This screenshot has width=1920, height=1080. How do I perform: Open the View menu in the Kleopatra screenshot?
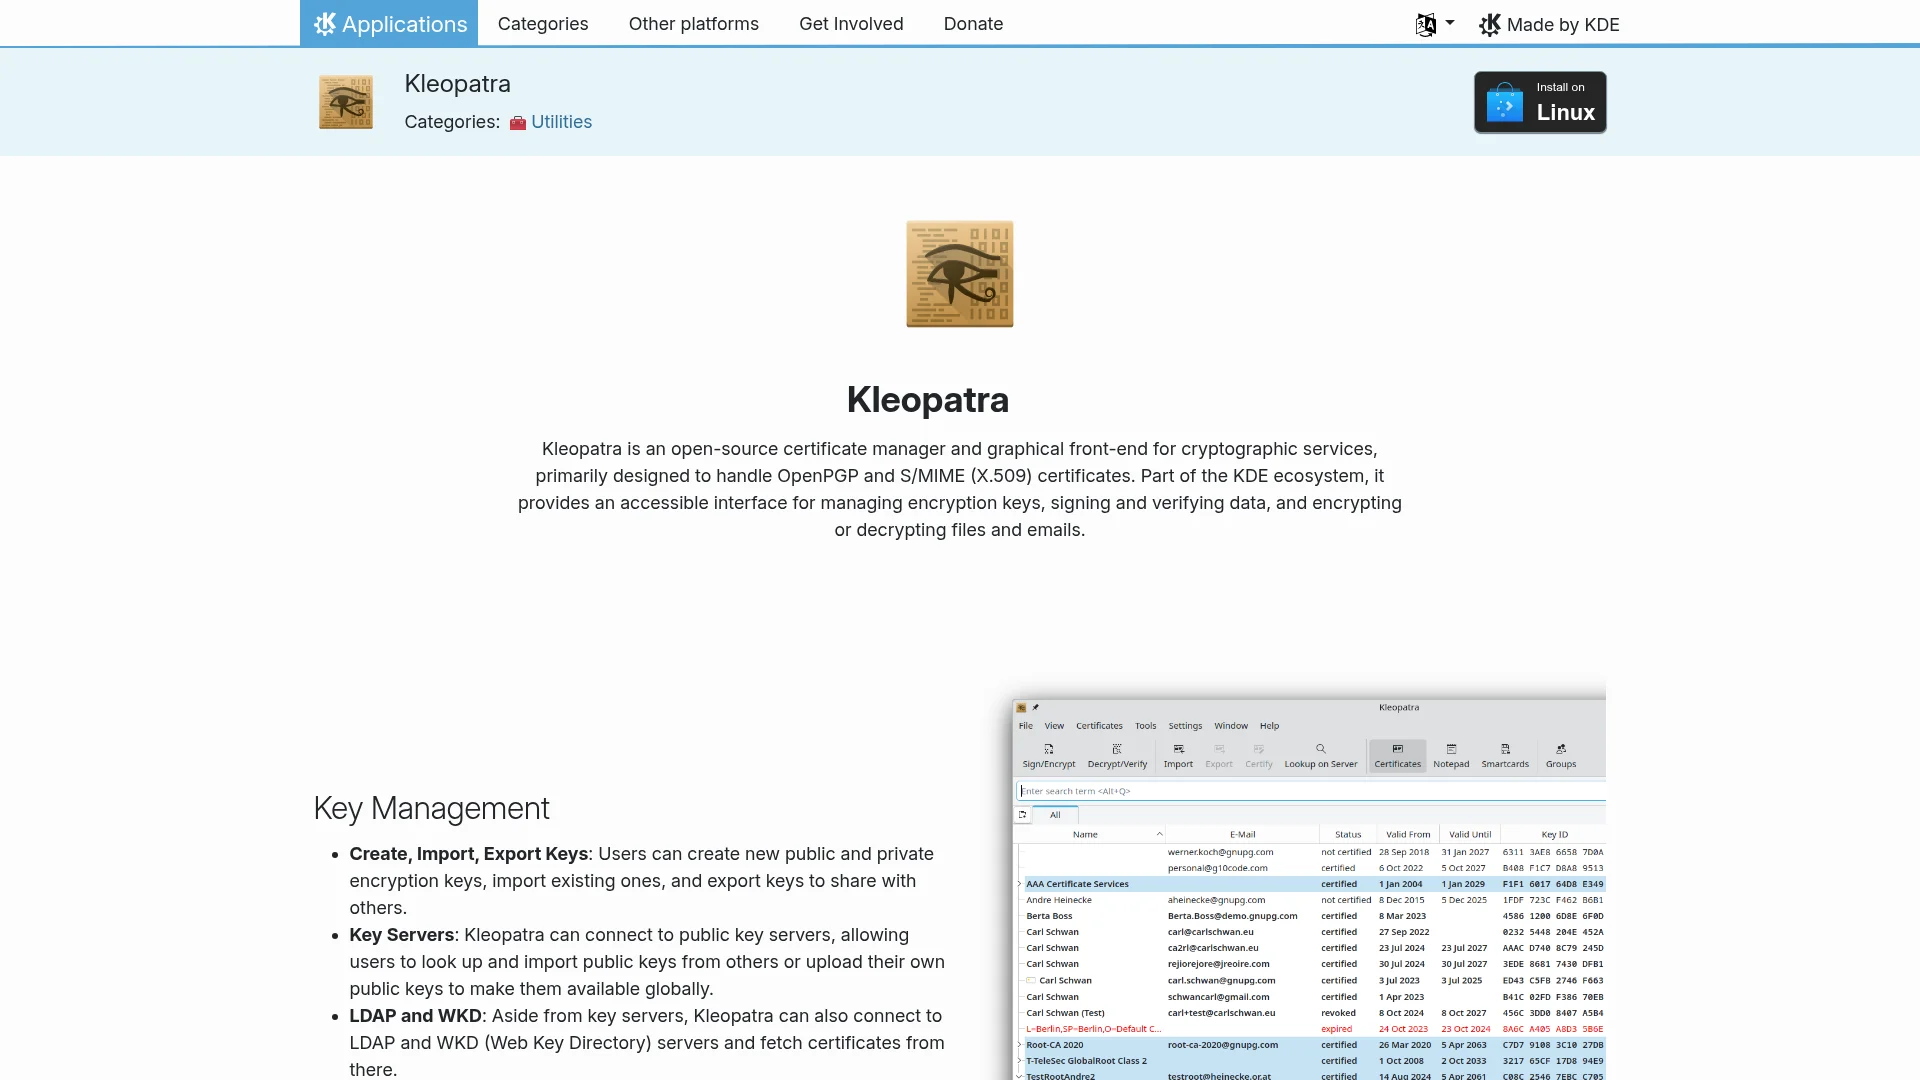[x=1054, y=726]
